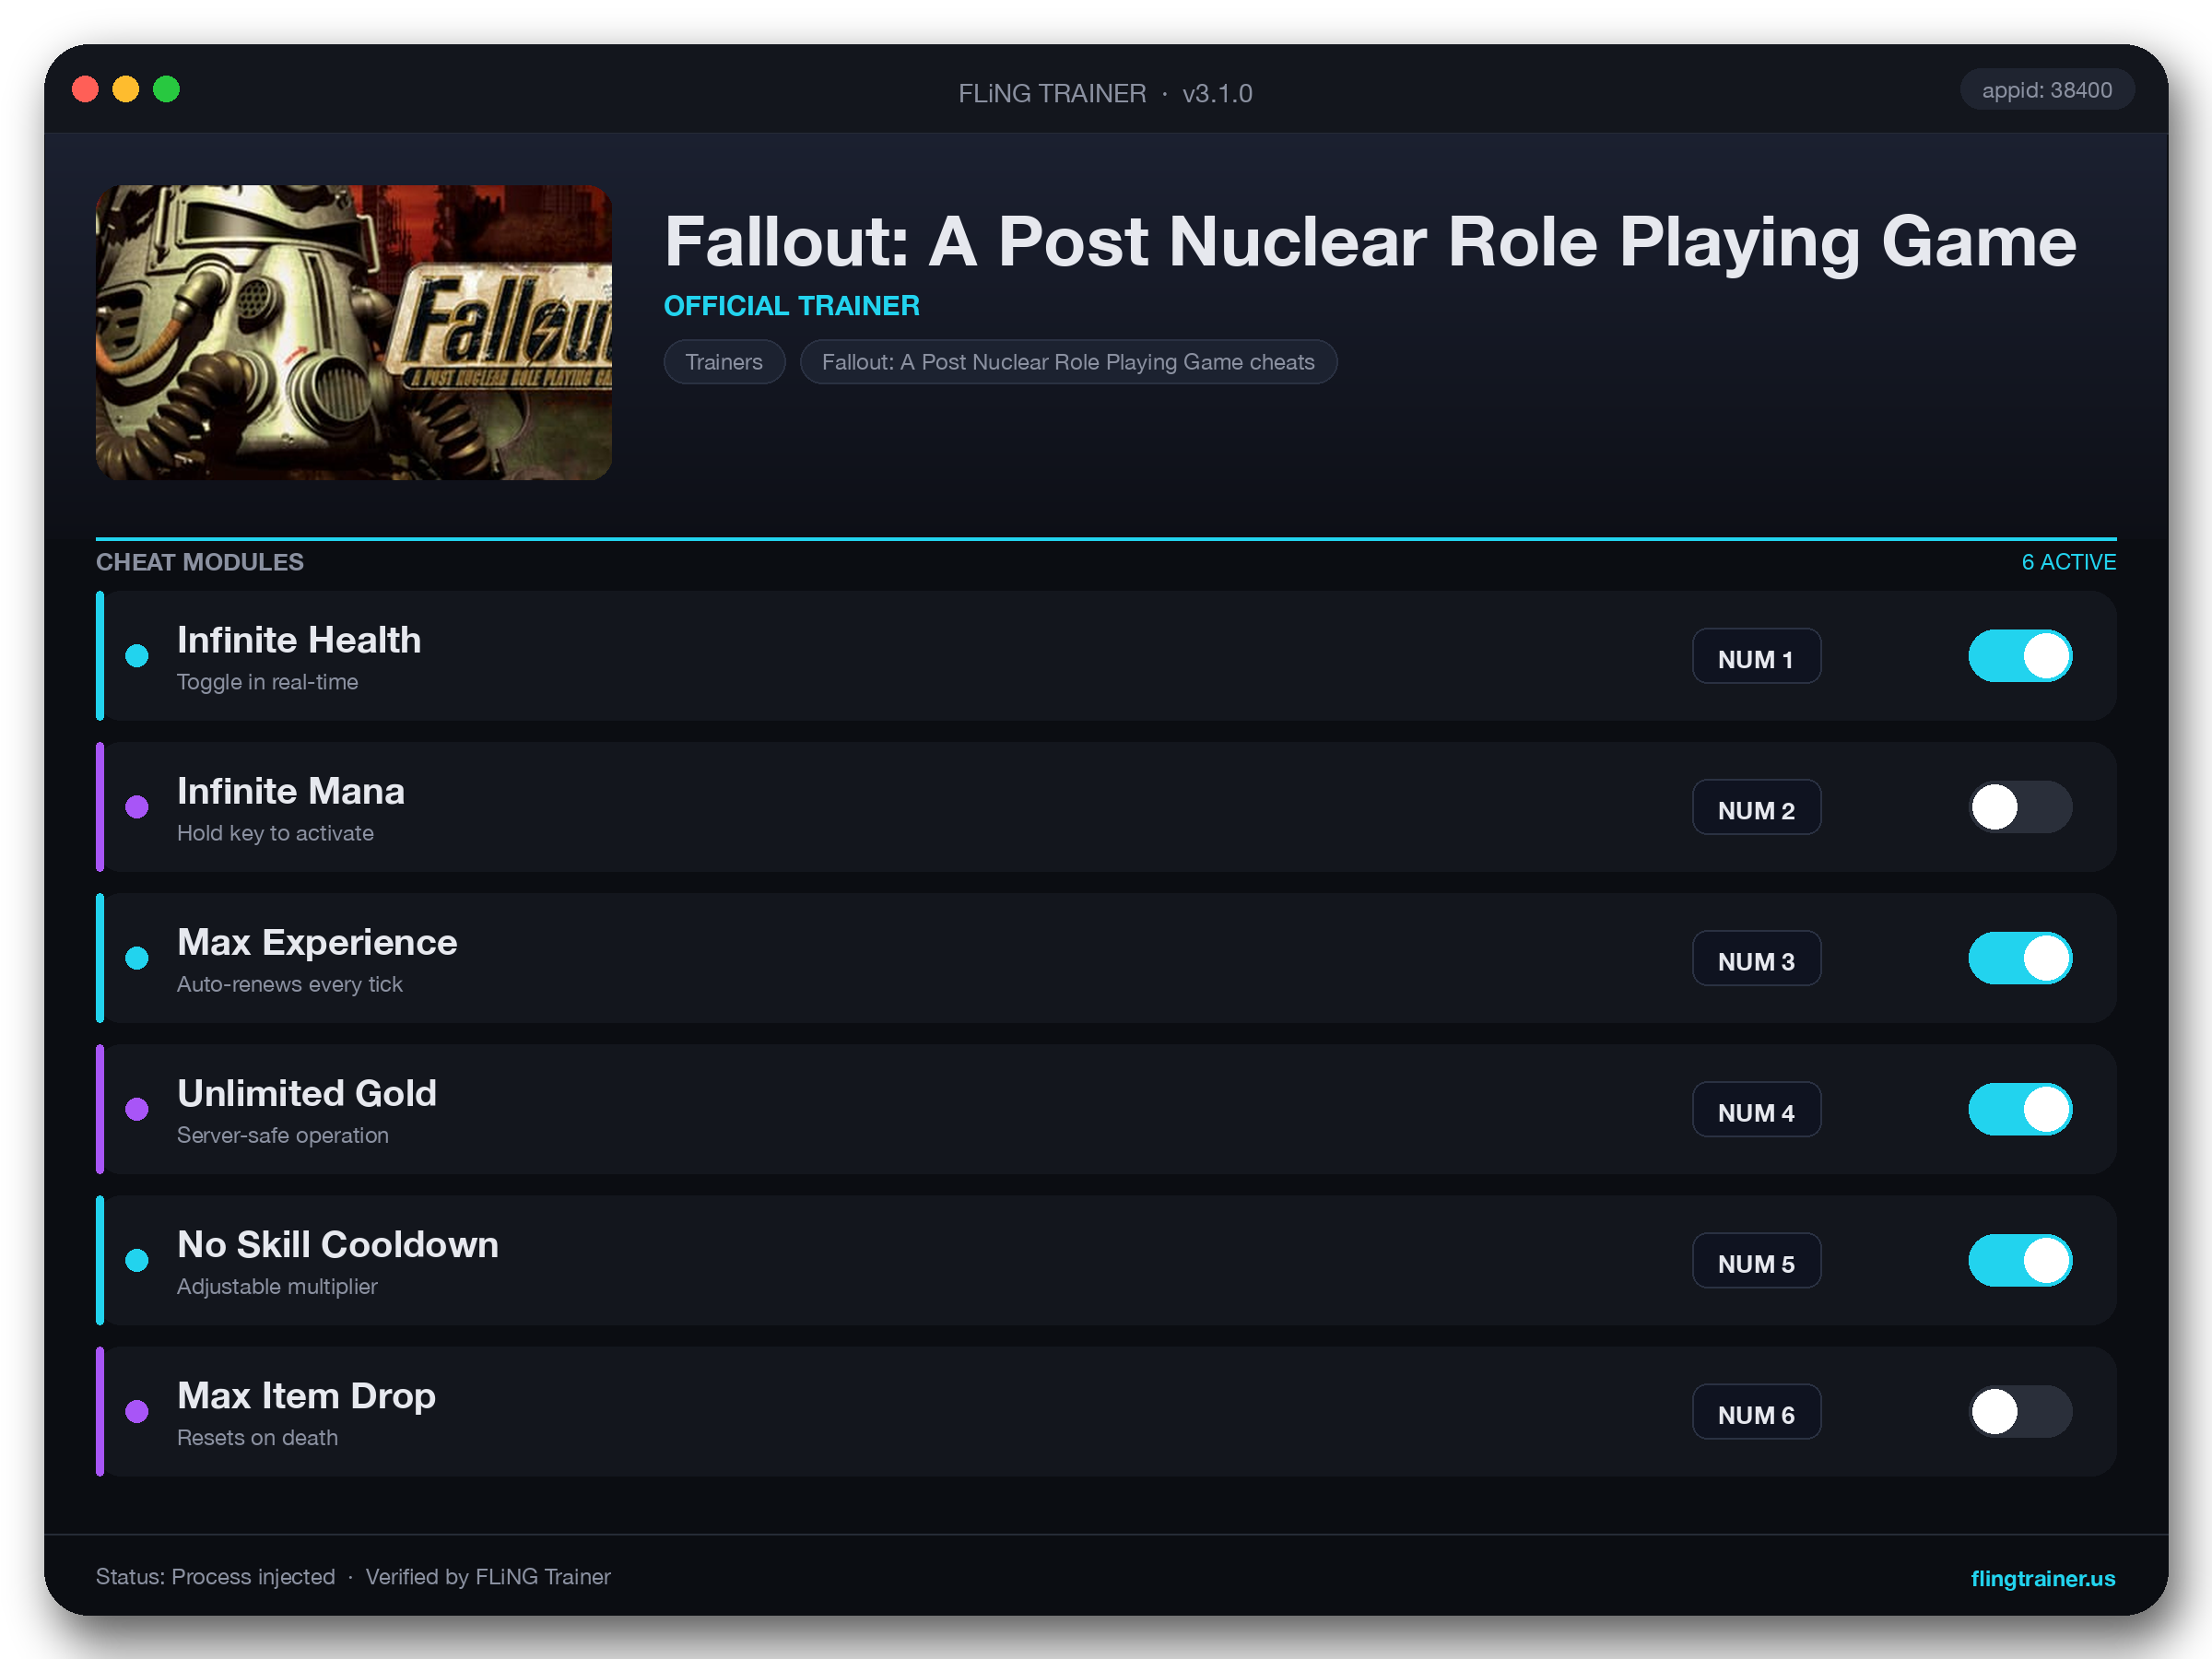This screenshot has width=2212, height=1659.
Task: Select the Infinite Mana title
Action: pyautogui.click(x=291, y=791)
